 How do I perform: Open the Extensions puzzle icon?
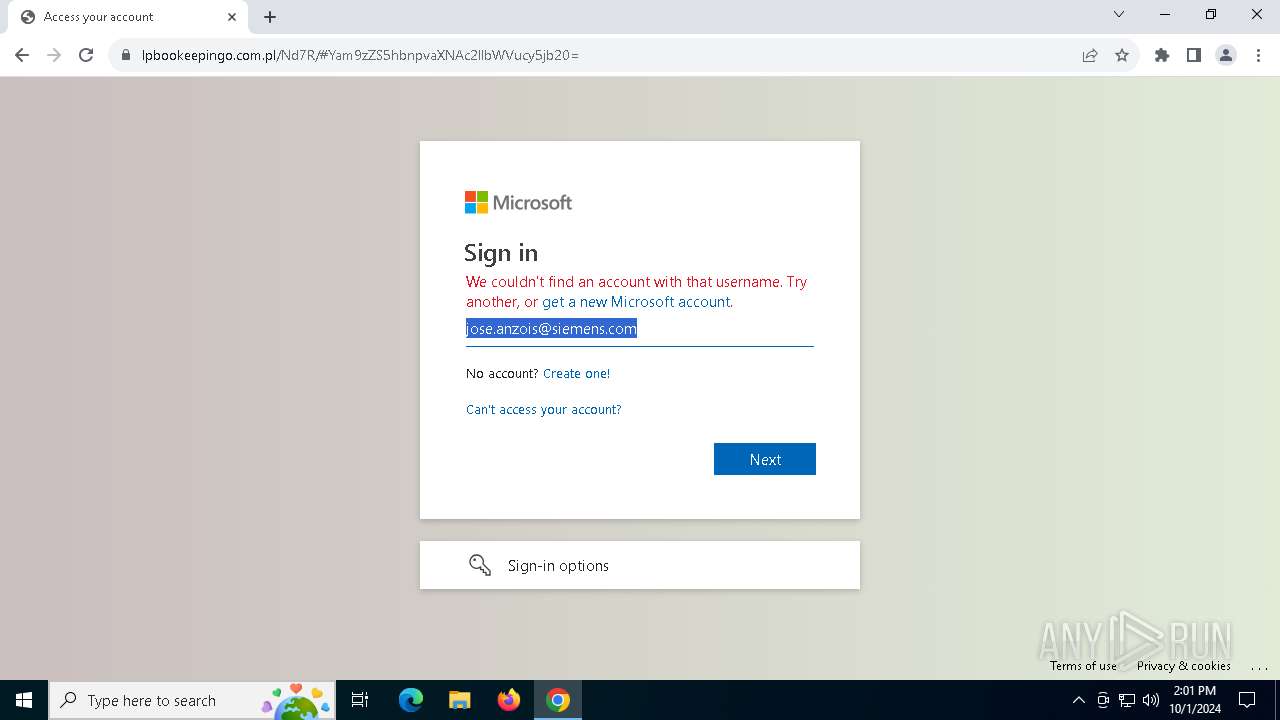1161,55
